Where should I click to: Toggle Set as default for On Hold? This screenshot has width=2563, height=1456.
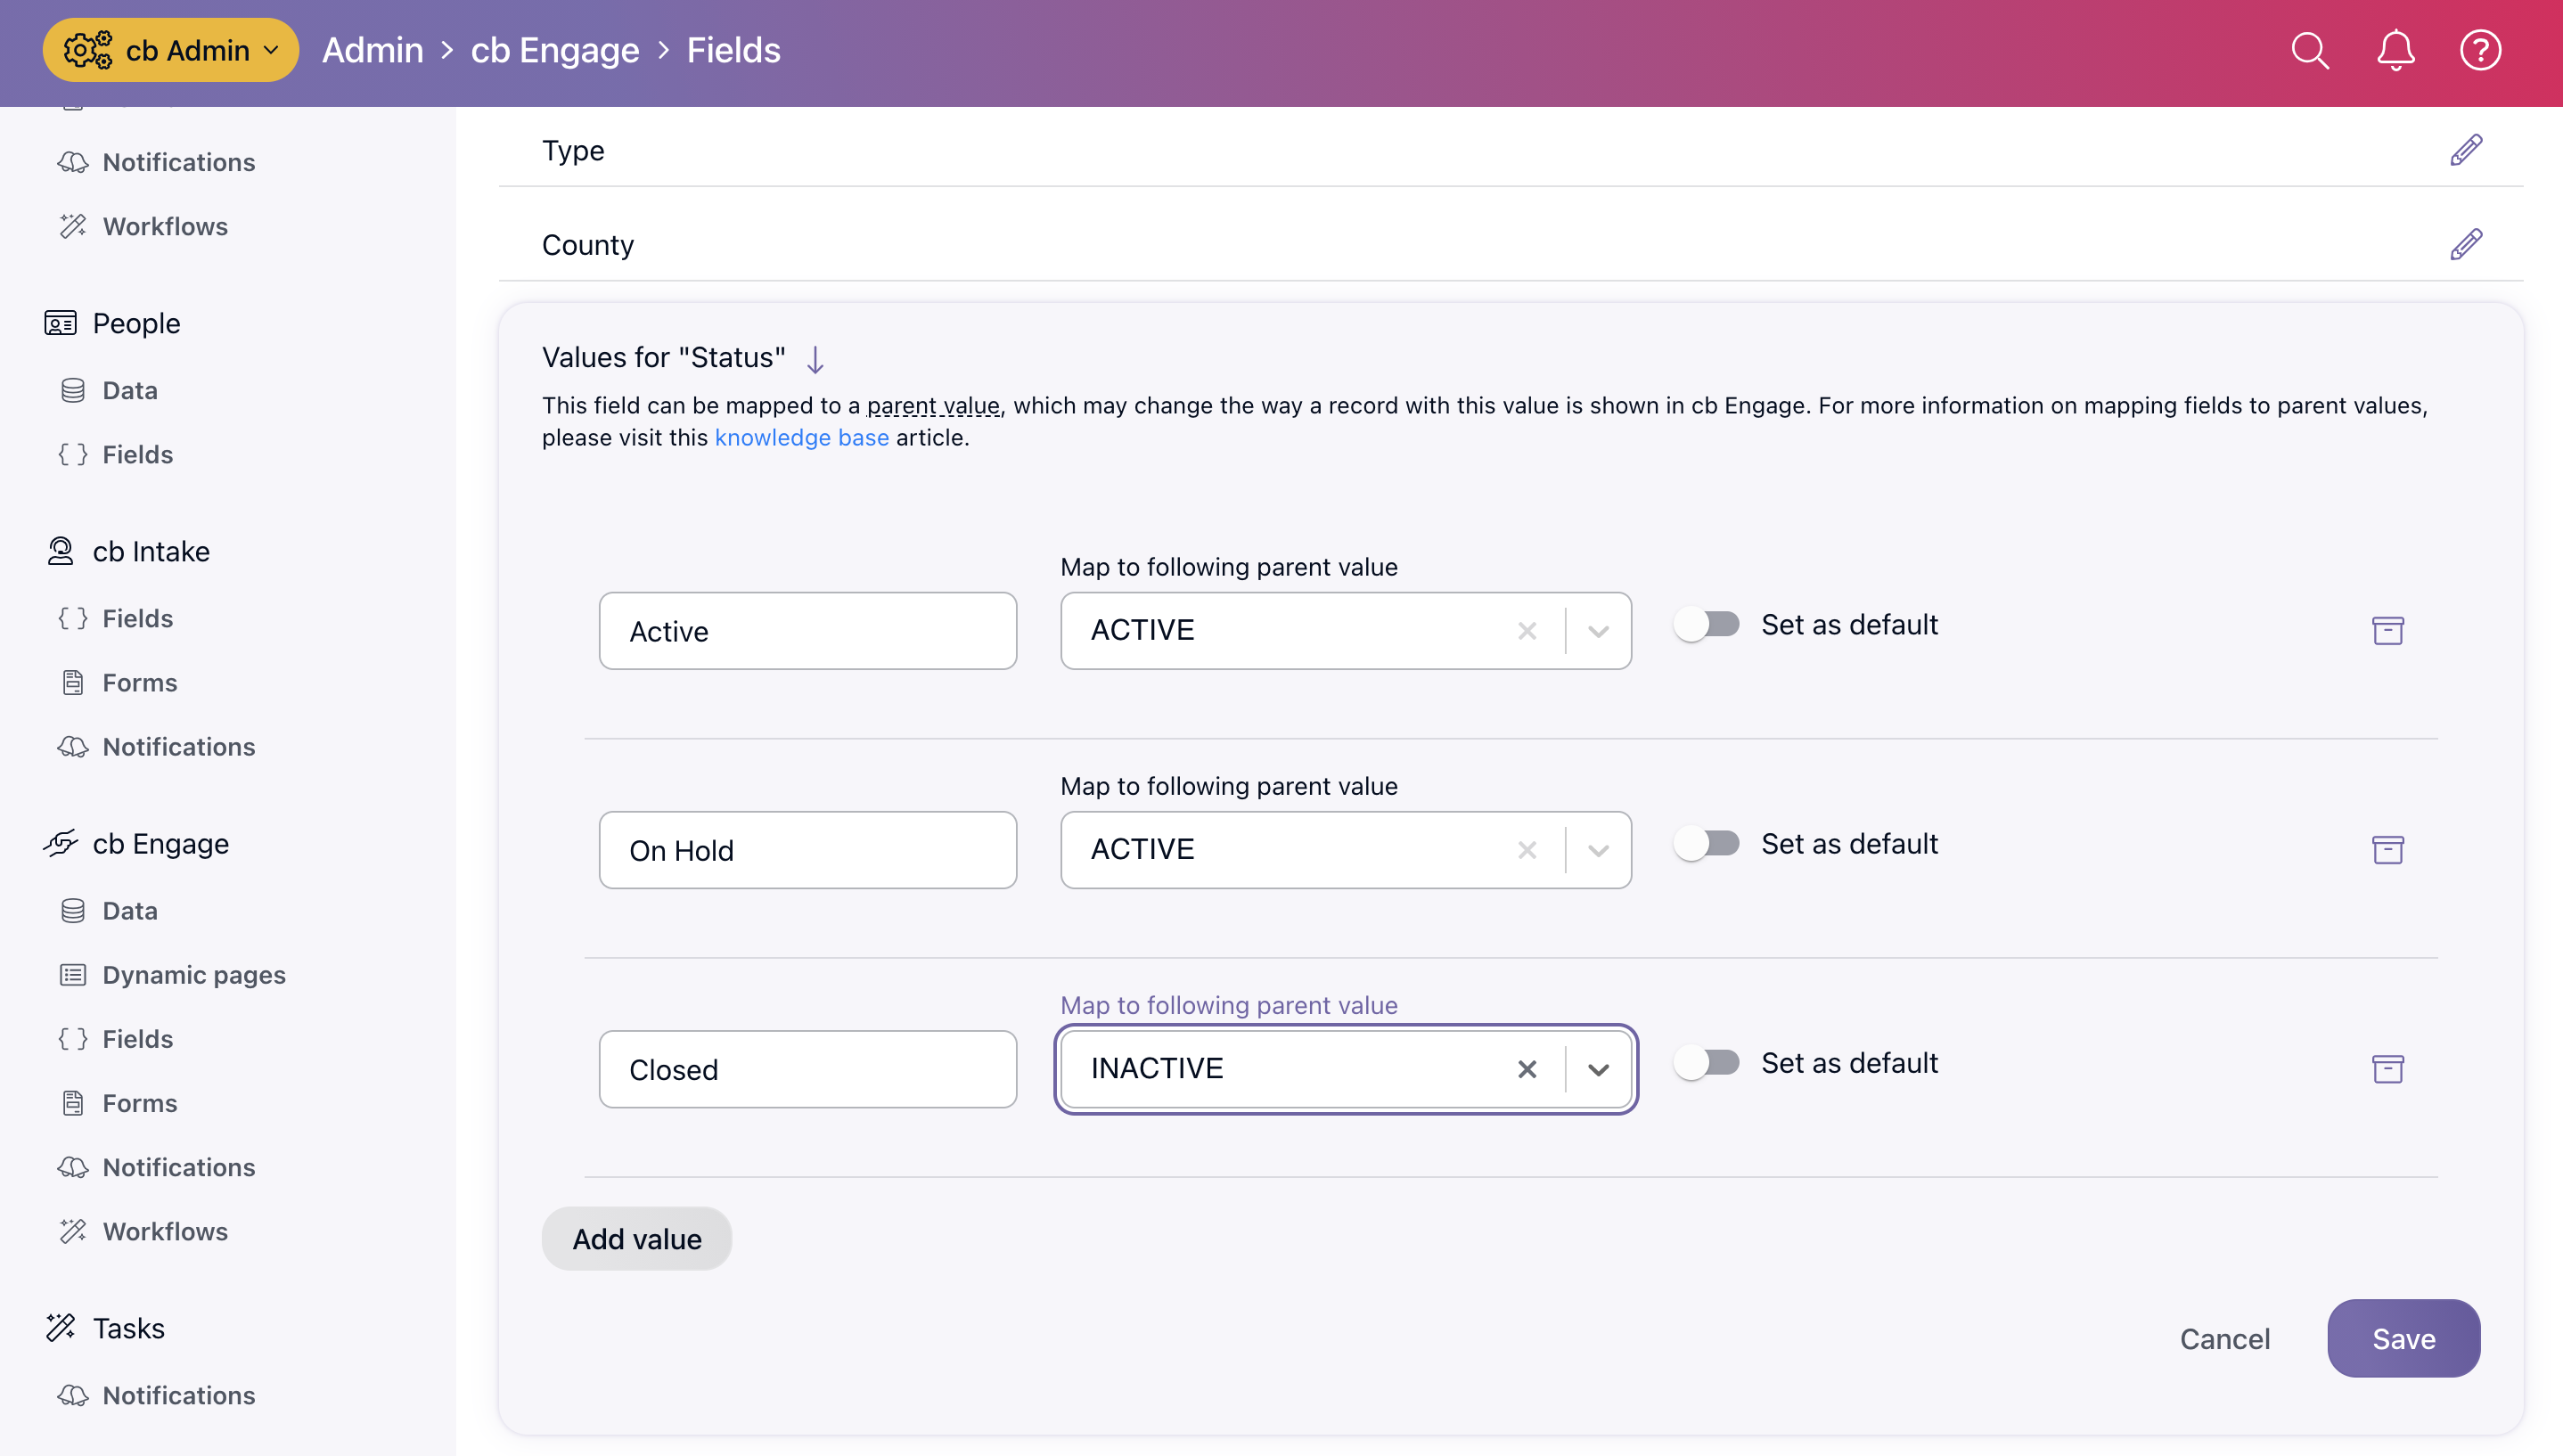pos(1707,844)
